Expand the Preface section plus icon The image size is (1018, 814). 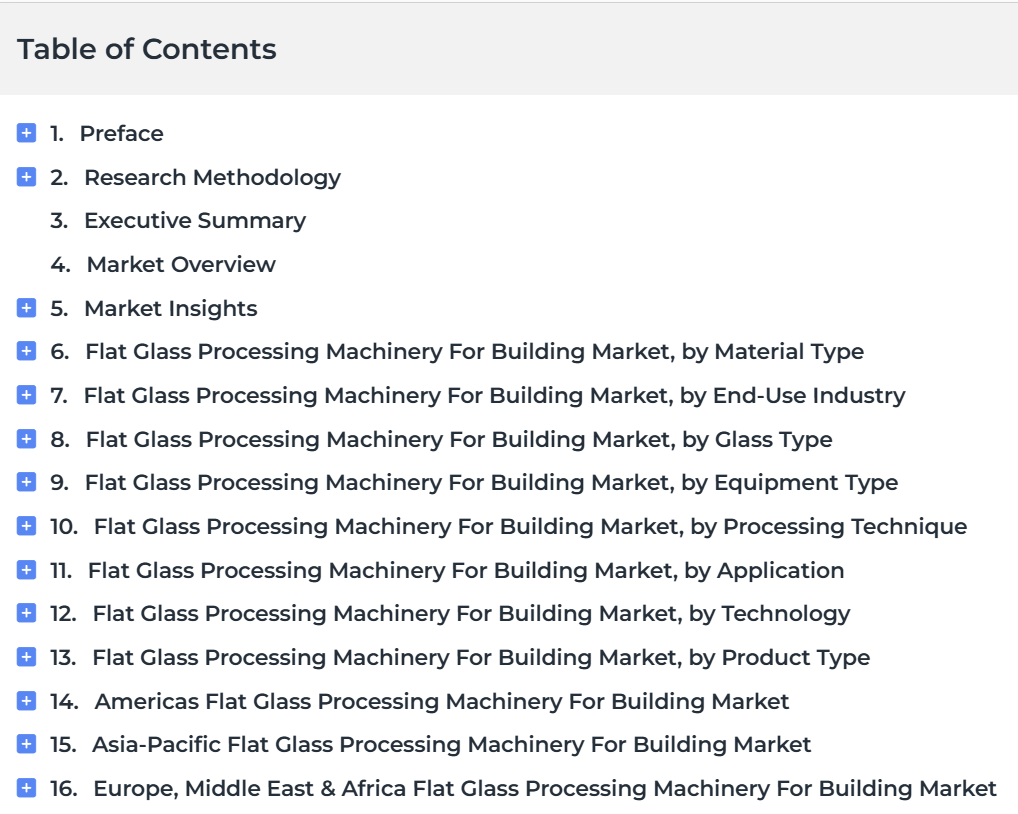click(26, 133)
